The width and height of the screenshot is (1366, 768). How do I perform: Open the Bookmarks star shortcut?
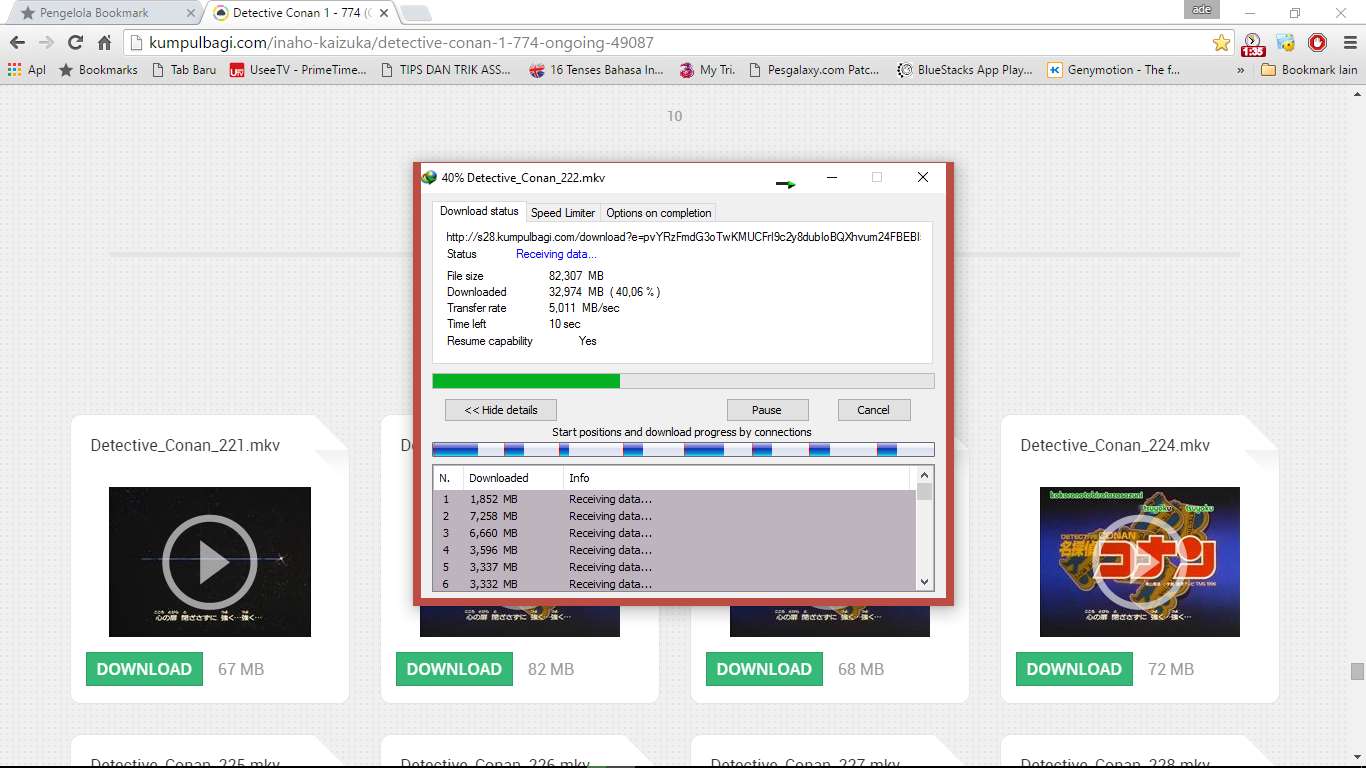pyautogui.click(x=98, y=70)
